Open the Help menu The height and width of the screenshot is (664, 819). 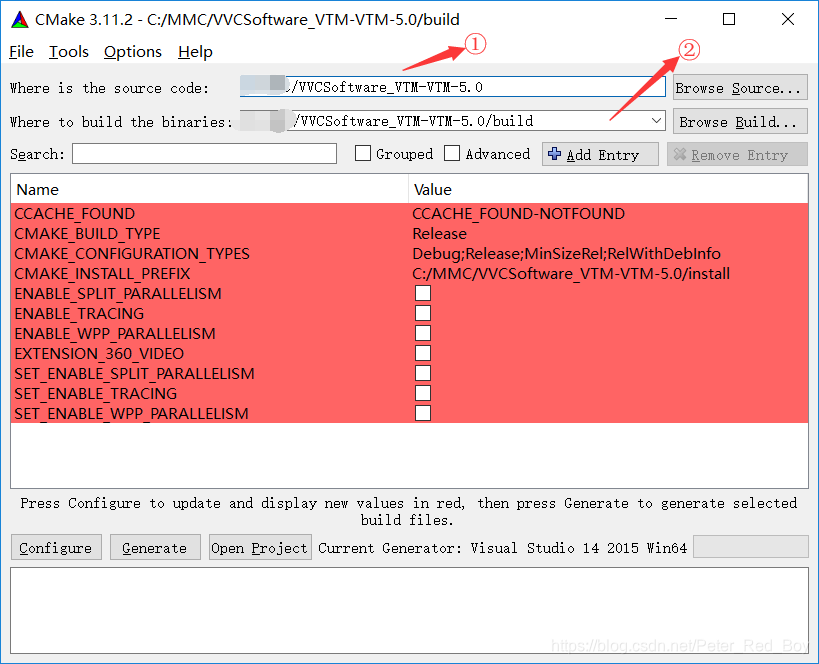tap(195, 52)
